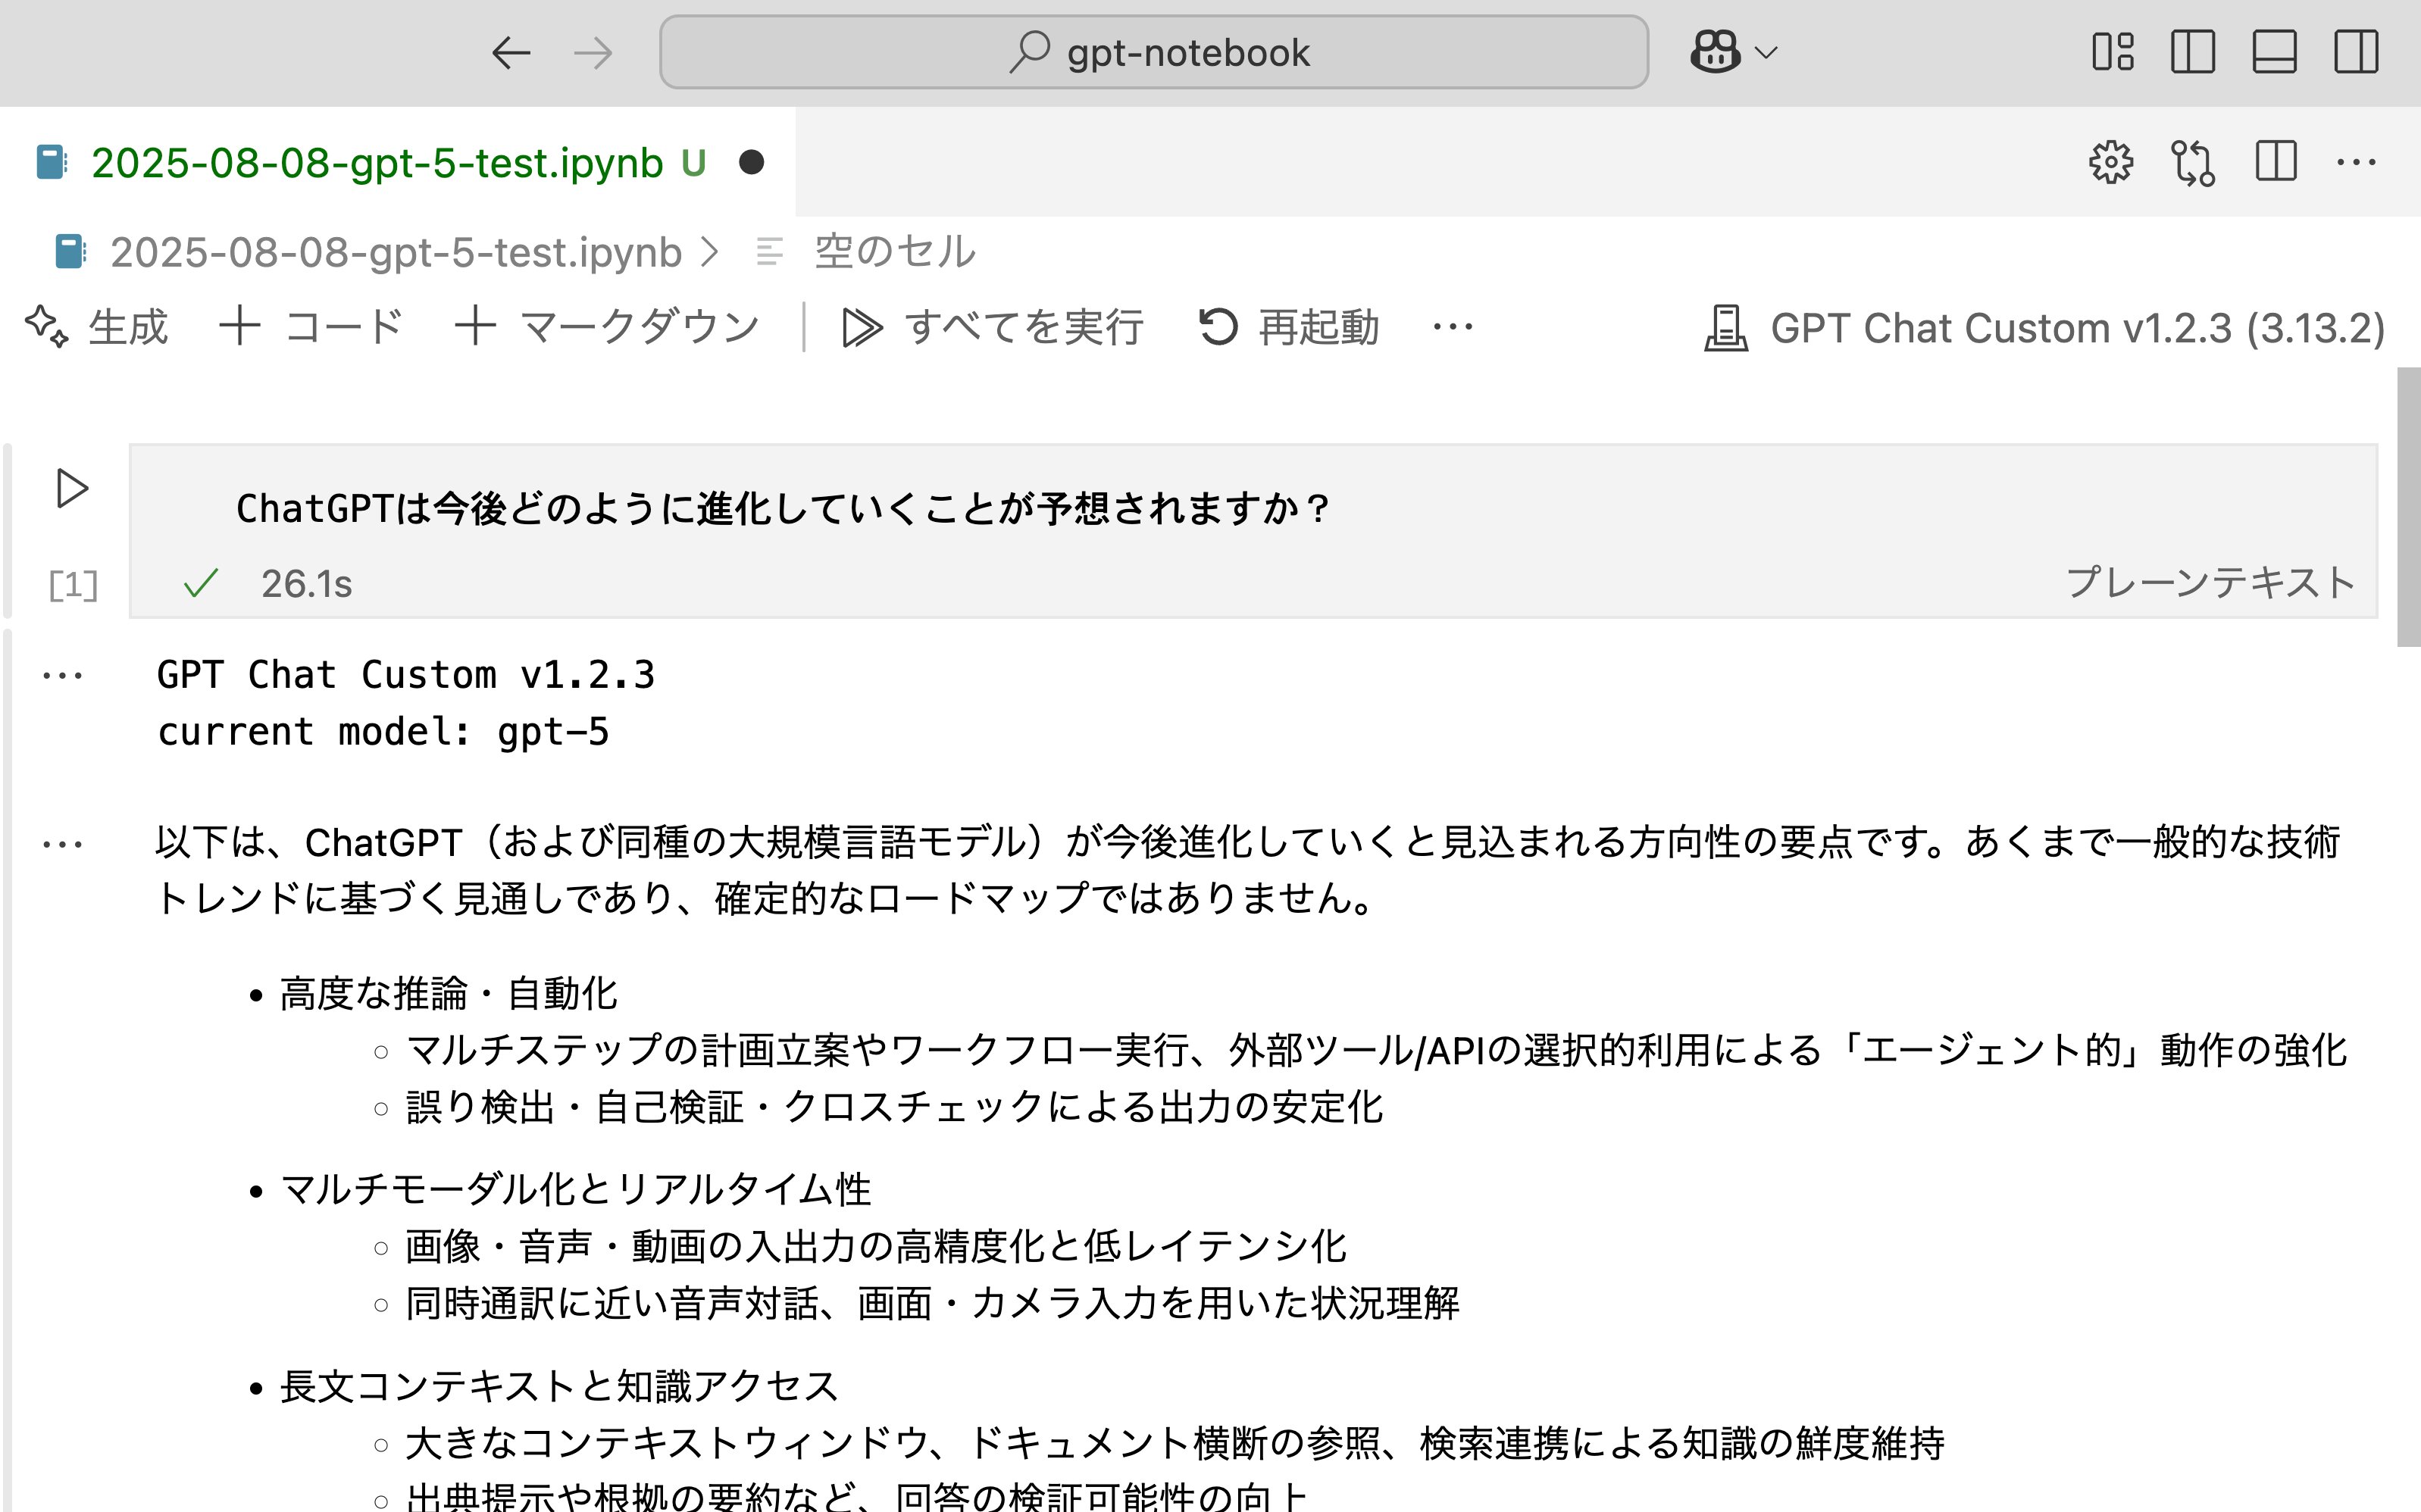This screenshot has height=1512, width=2421.
Task: Click 生成 generate button
Action: [98, 327]
